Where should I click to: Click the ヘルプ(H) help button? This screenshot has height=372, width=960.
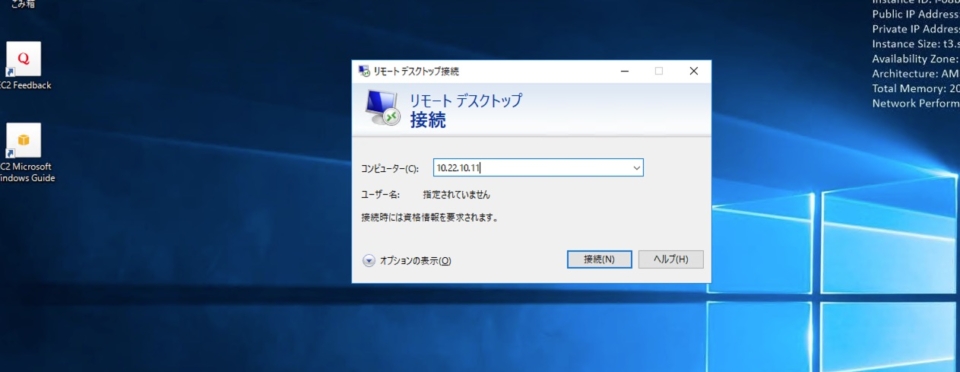pyautogui.click(x=670, y=259)
